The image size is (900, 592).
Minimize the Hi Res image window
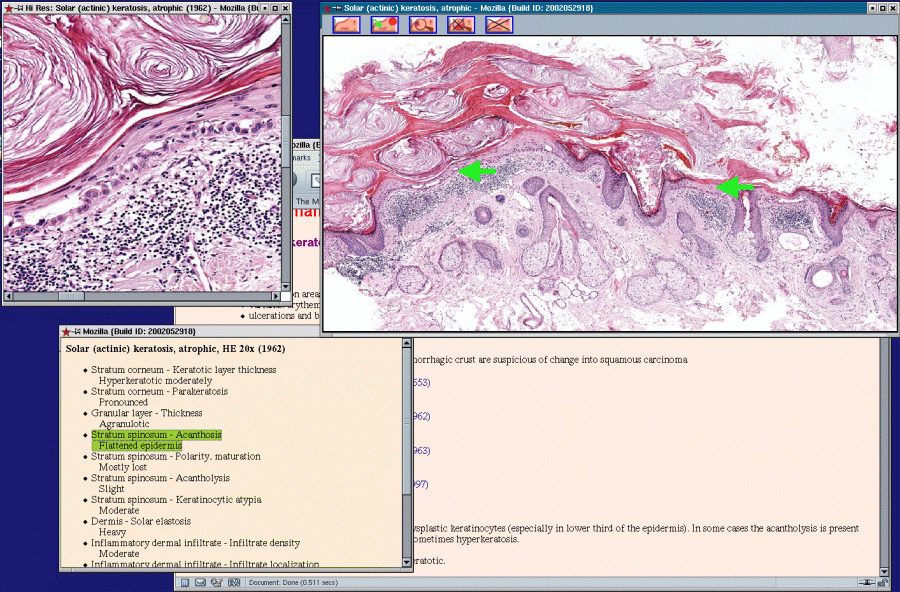[x=265, y=8]
